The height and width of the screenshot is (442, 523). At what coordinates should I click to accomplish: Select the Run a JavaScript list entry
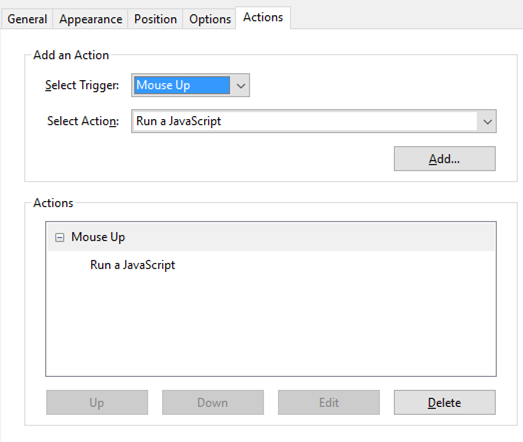click(132, 265)
